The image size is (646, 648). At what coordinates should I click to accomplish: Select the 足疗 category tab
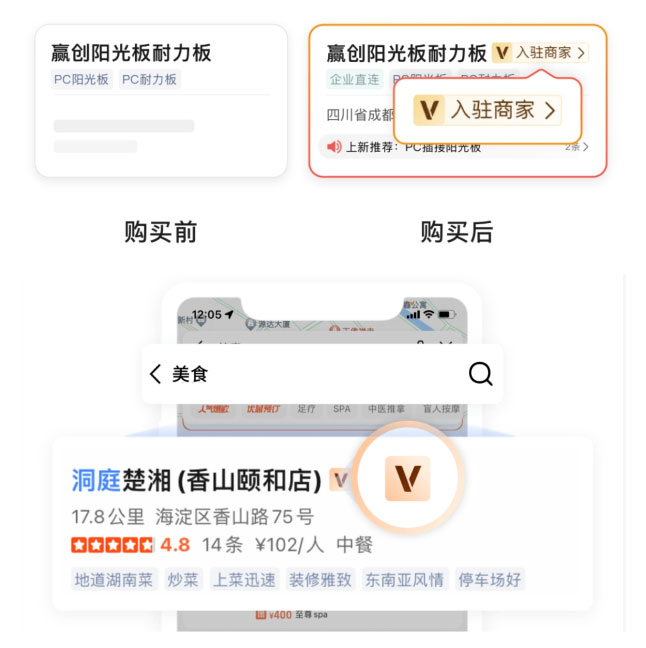tap(306, 409)
